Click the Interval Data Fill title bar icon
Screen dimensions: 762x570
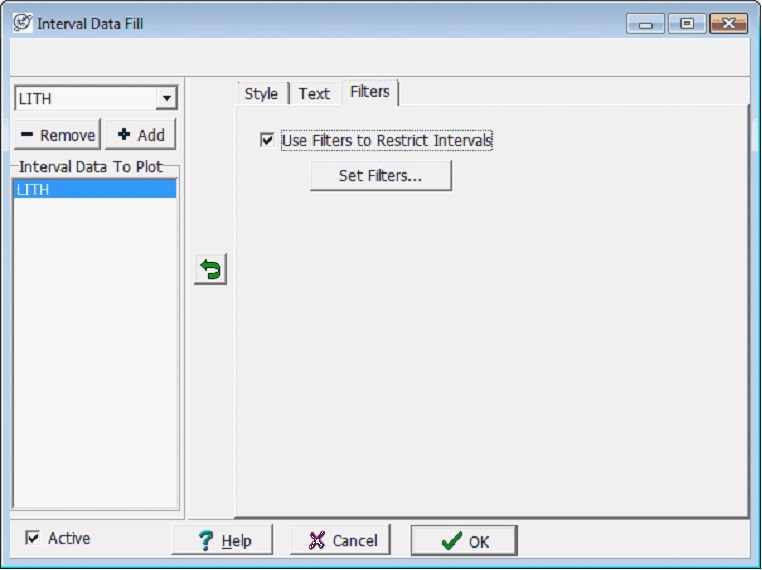22,23
